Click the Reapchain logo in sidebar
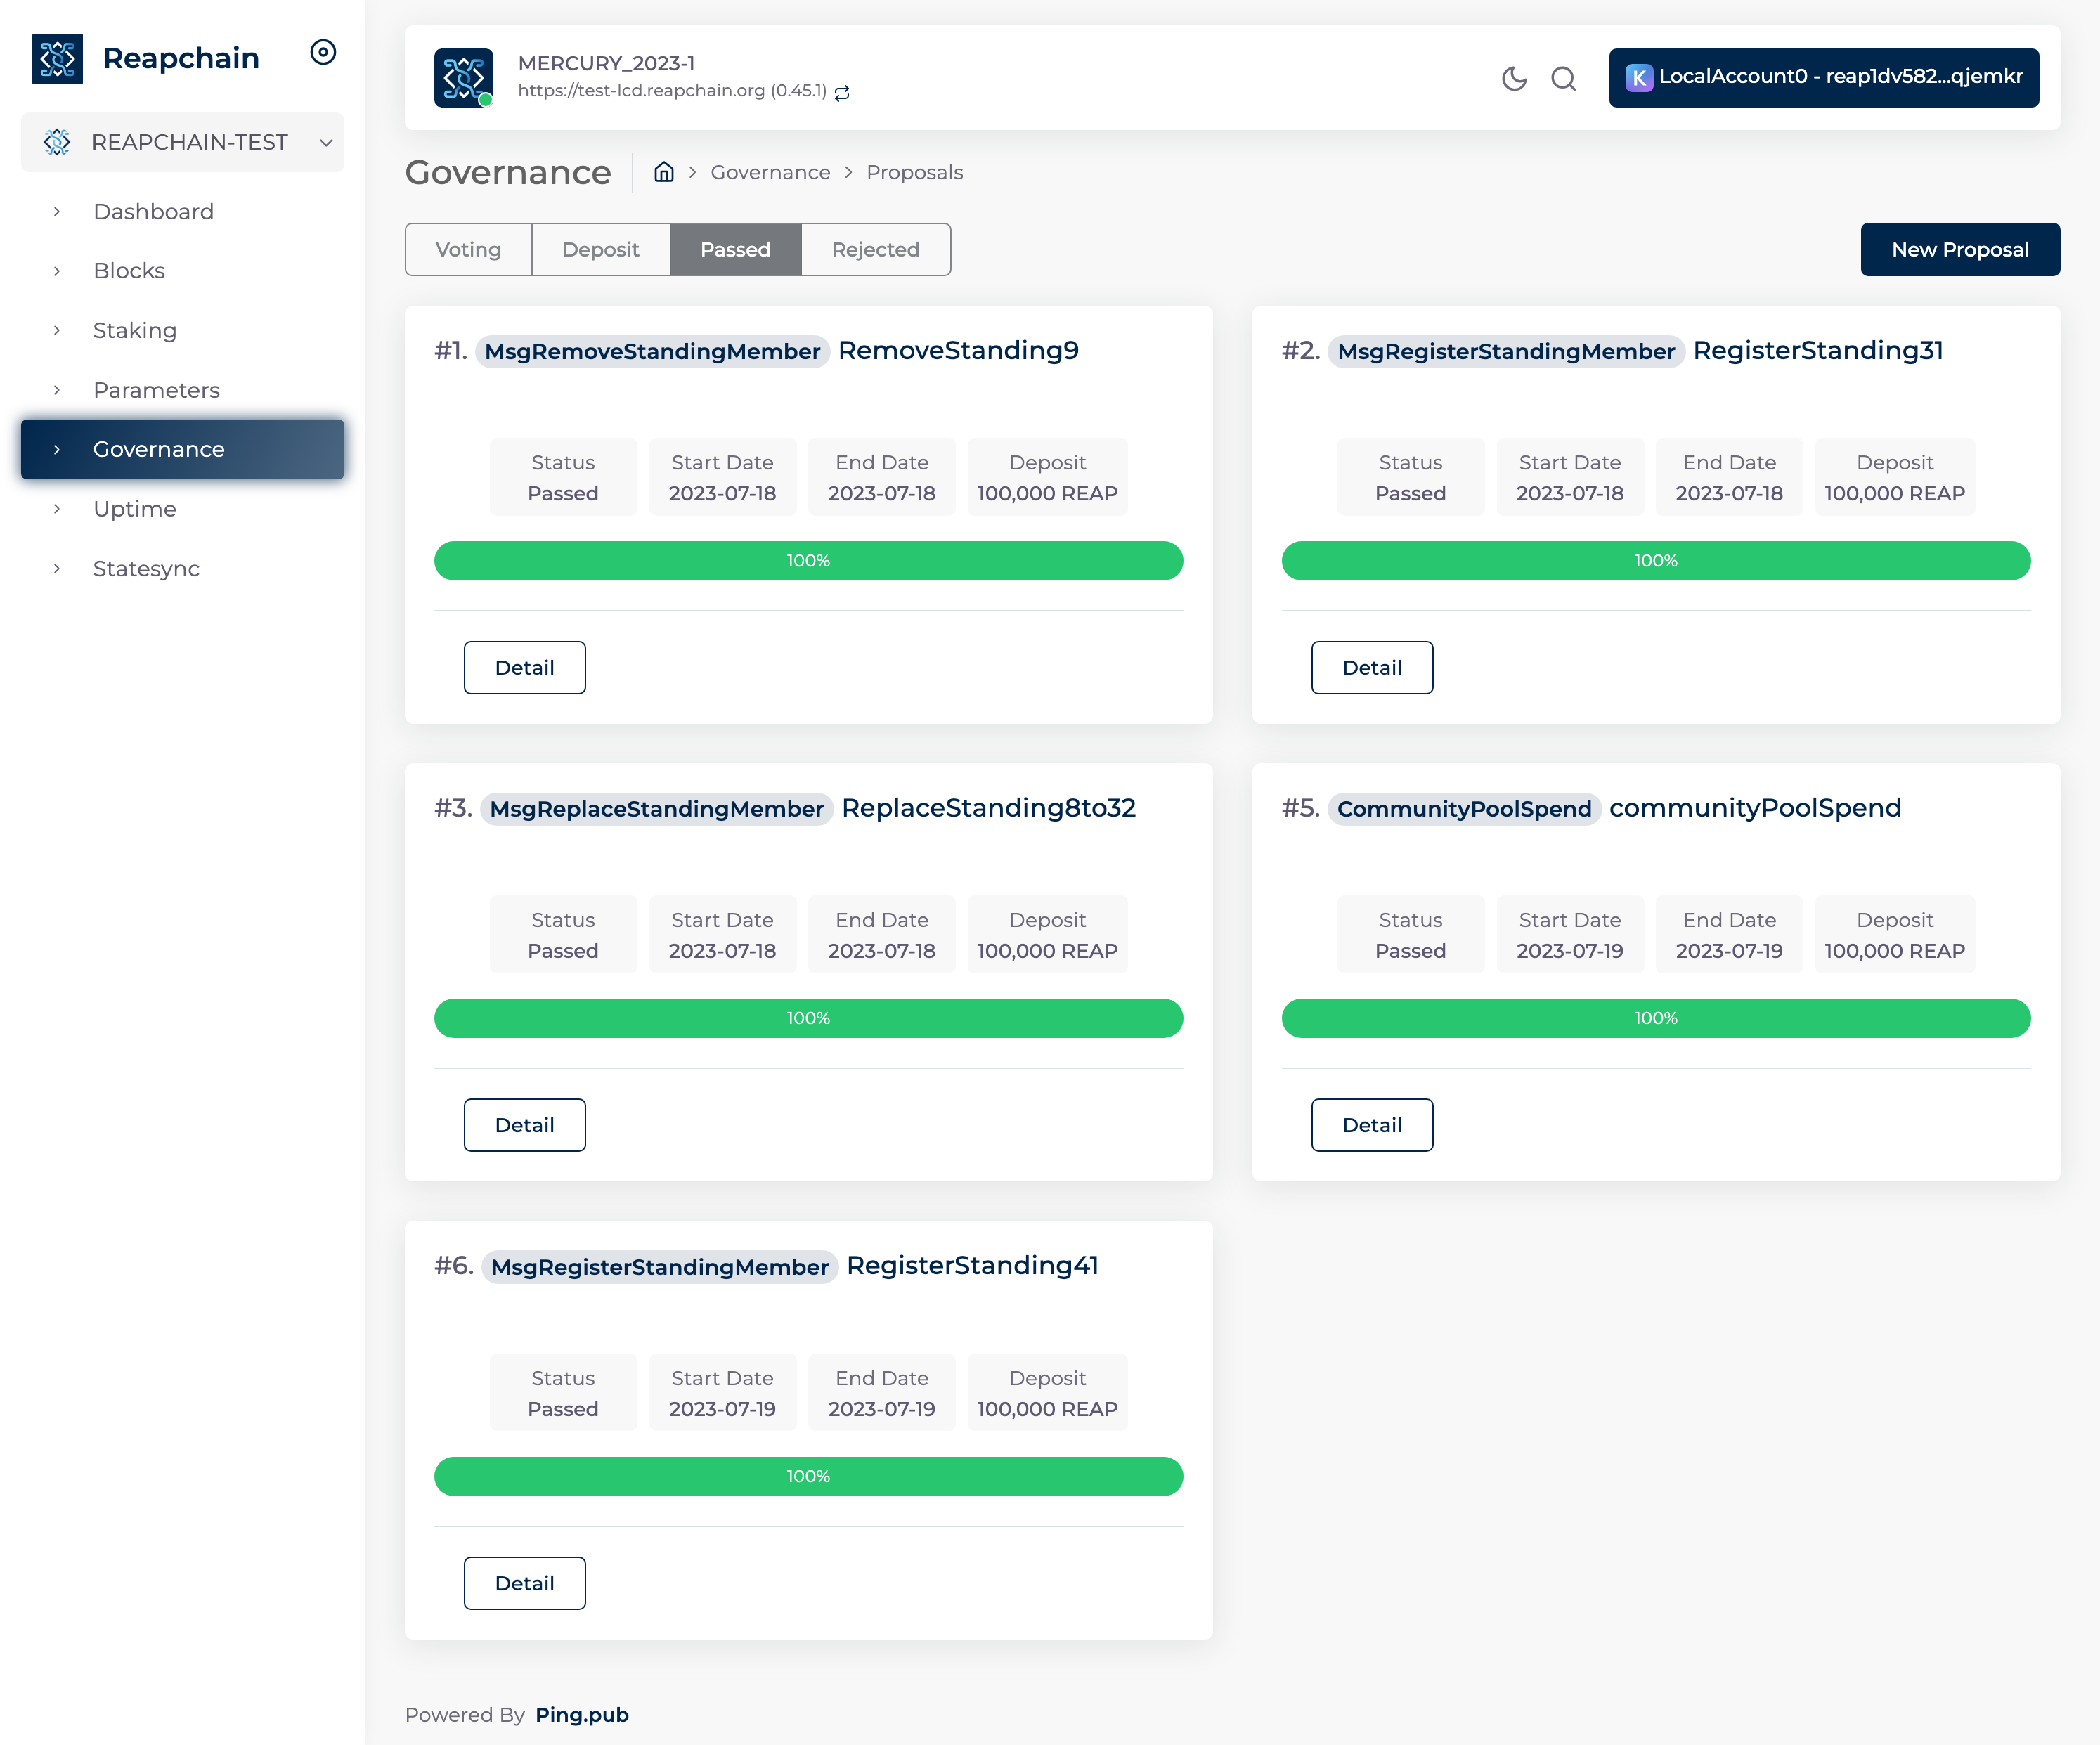 tap(57, 58)
